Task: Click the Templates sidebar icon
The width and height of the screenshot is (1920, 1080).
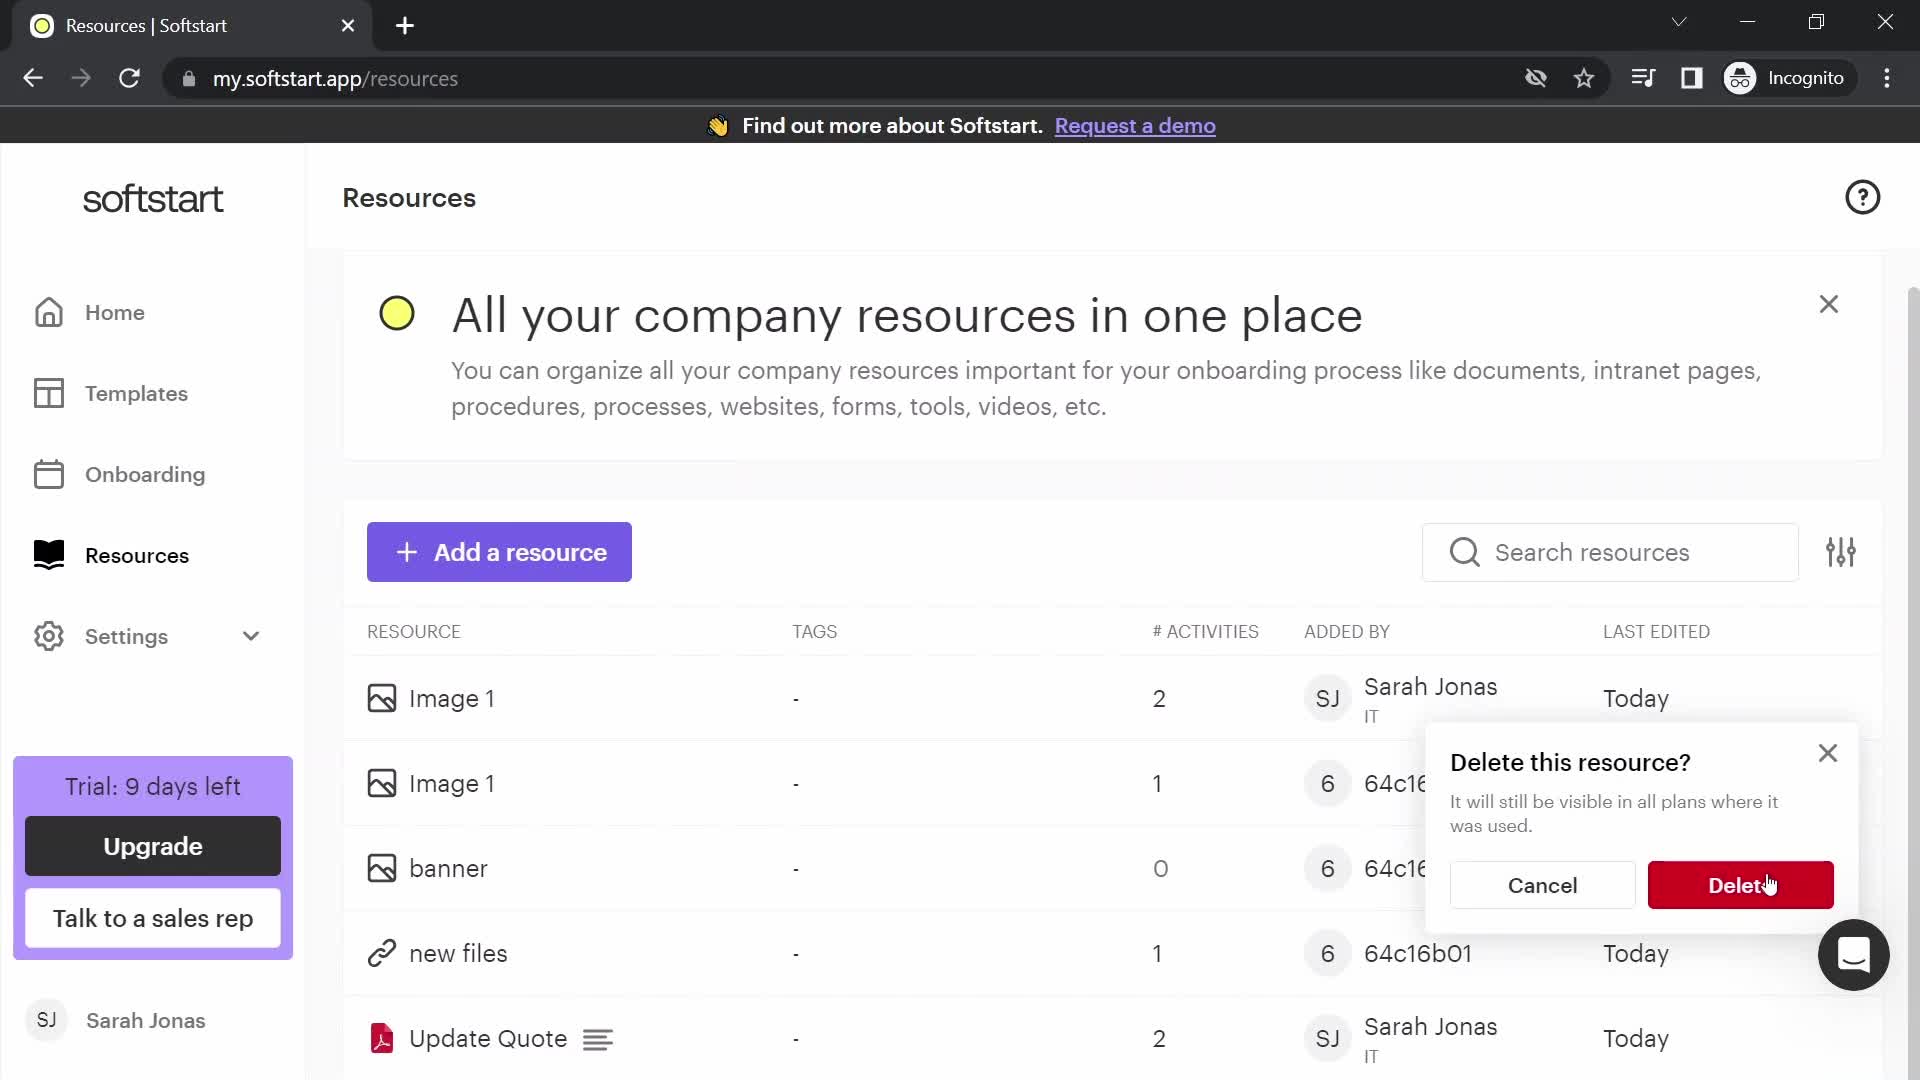Action: coord(49,393)
